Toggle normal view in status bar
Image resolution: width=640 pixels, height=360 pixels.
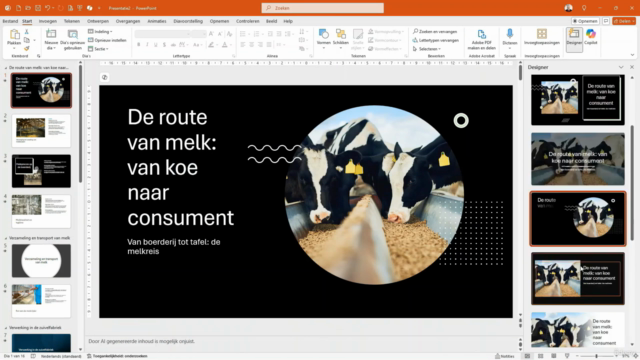tap(527, 356)
